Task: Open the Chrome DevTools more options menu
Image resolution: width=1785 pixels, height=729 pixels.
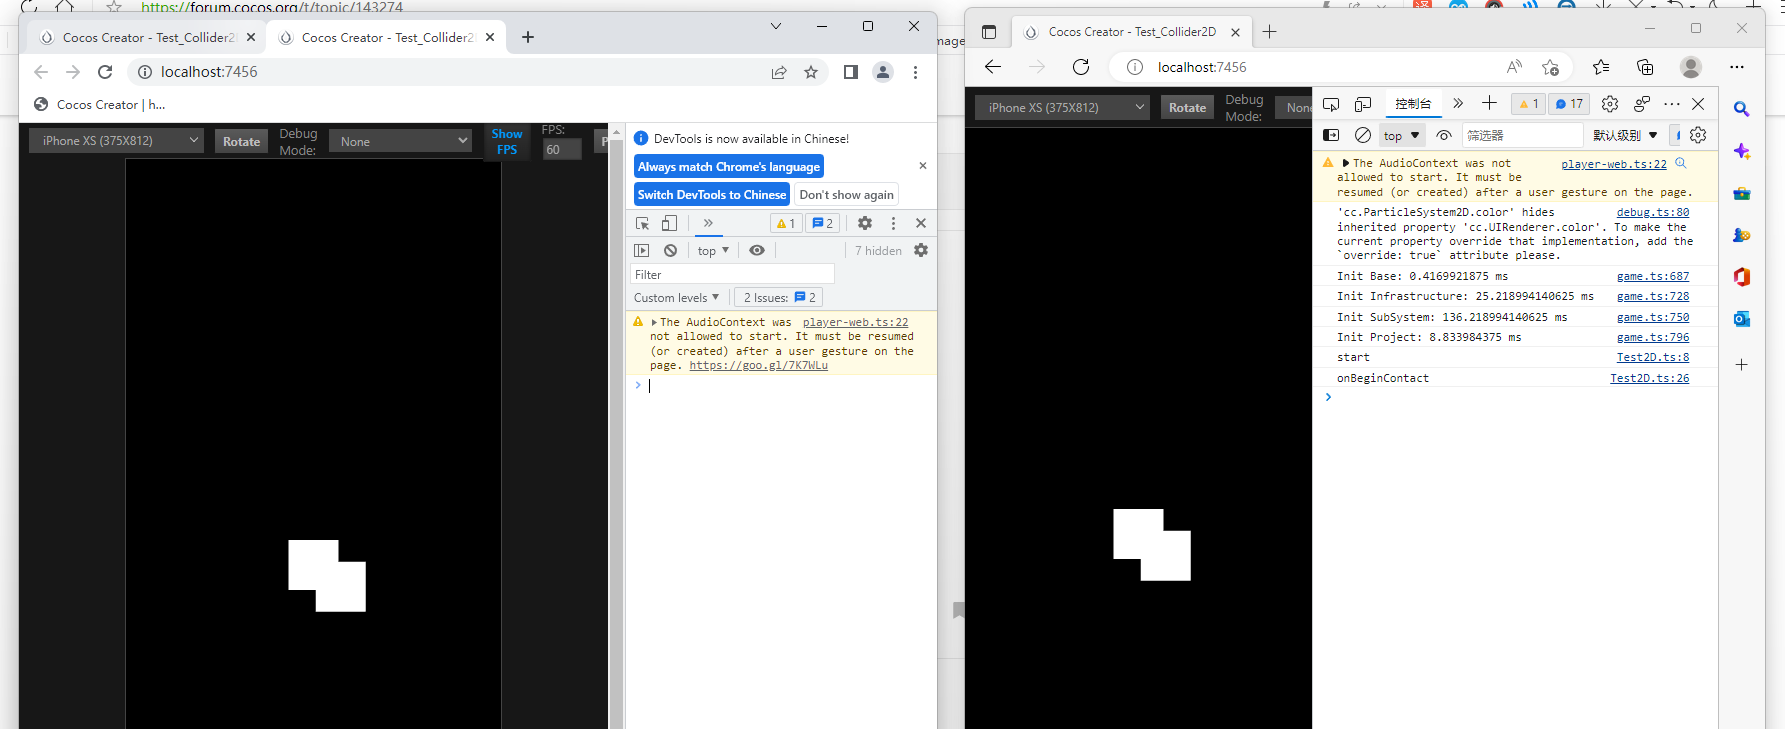Action: point(894,223)
